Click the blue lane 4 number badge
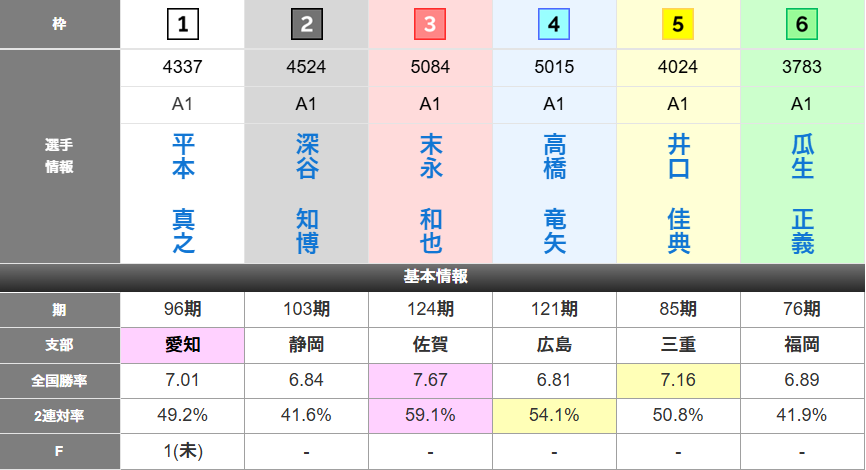Screen dimensions: 866x470 554,24
